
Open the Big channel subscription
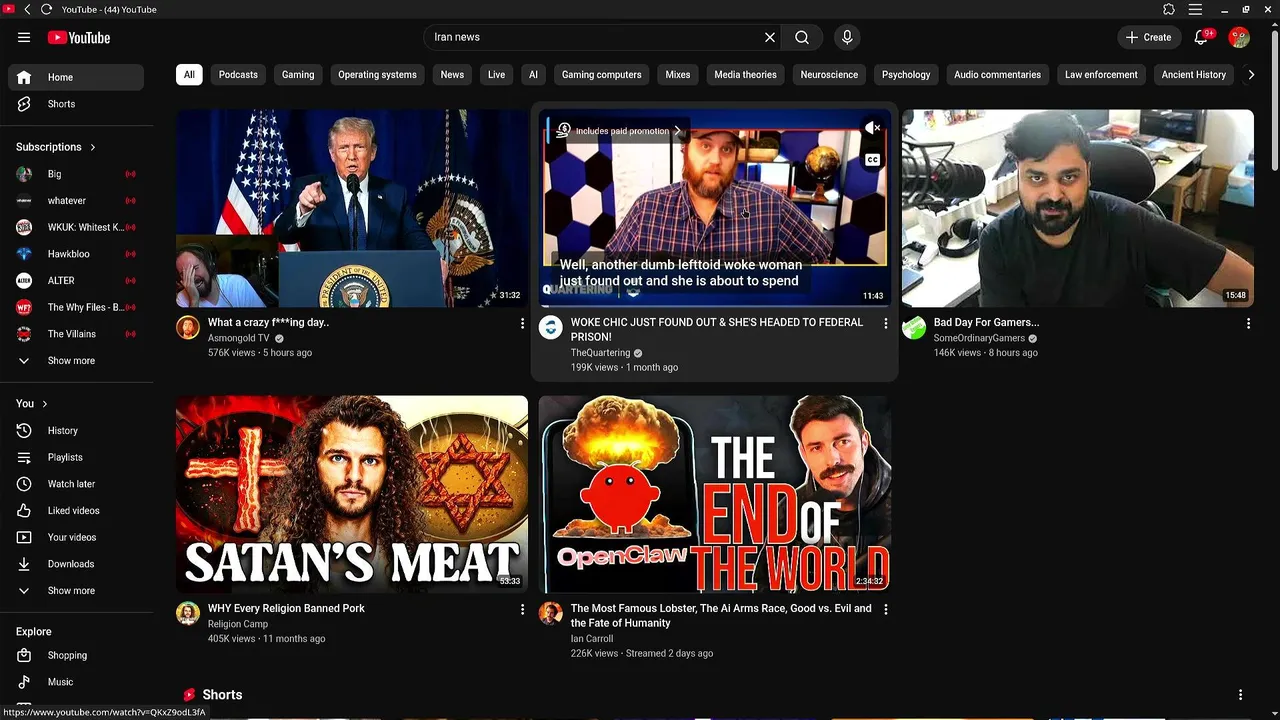click(76, 174)
